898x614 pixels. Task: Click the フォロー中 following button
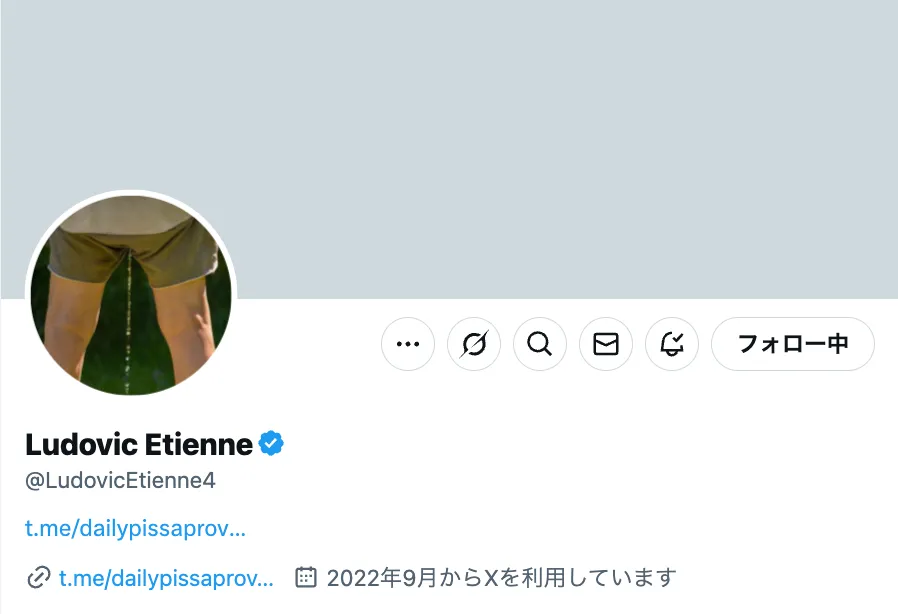(x=792, y=344)
